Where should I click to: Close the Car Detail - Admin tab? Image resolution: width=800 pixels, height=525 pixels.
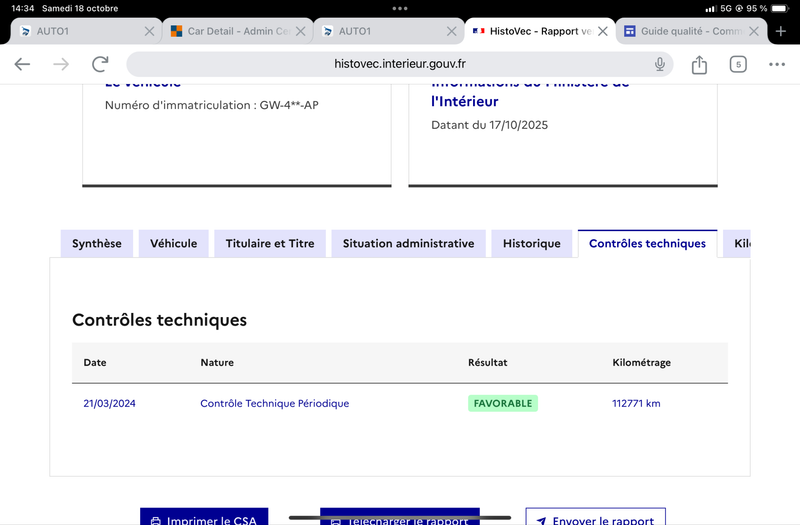[x=300, y=31]
